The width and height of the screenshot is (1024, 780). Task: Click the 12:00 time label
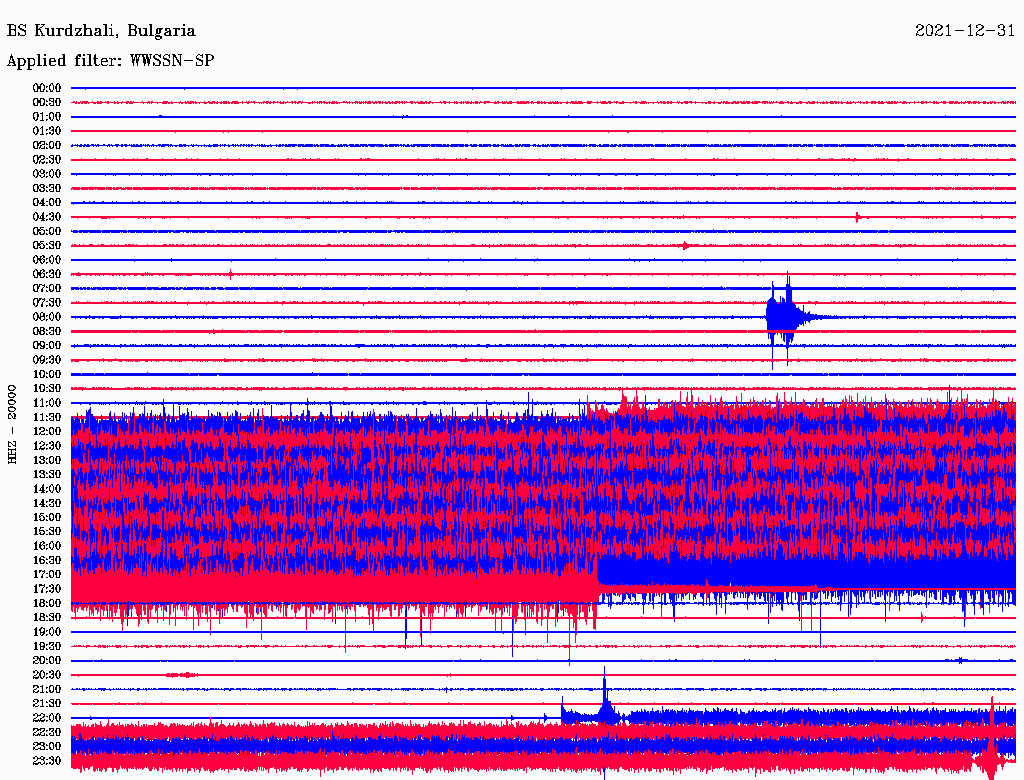[47, 432]
